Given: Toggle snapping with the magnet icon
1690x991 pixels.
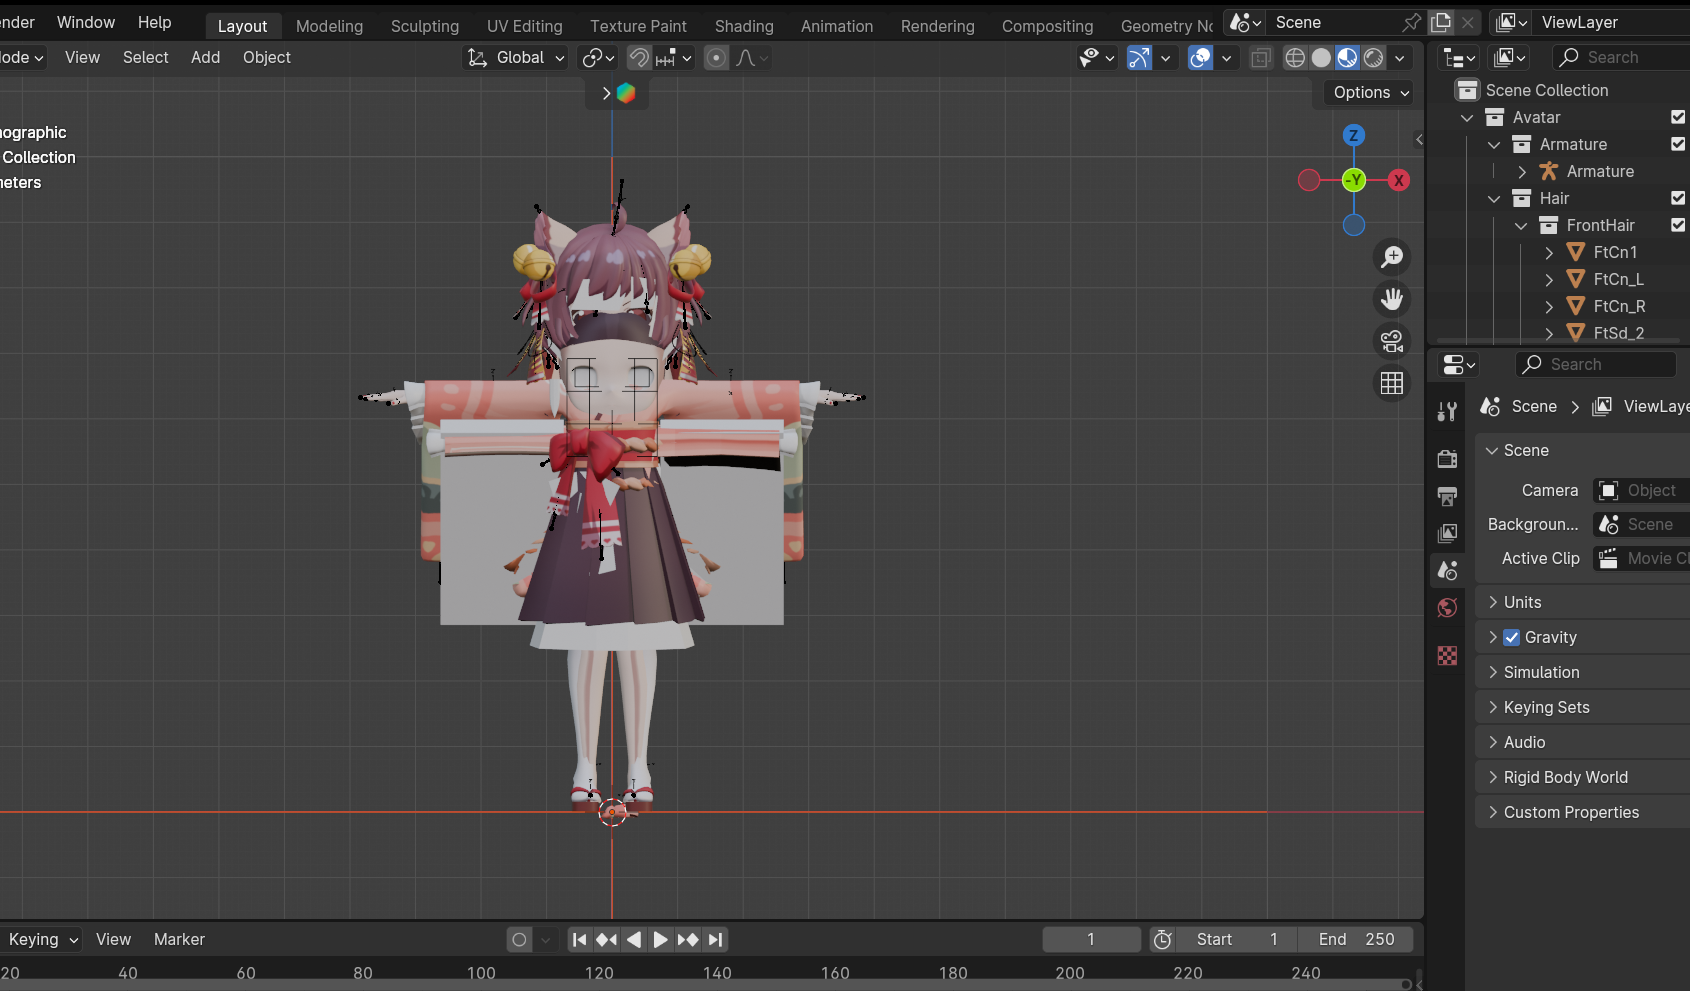Looking at the screenshot, I should click(639, 58).
